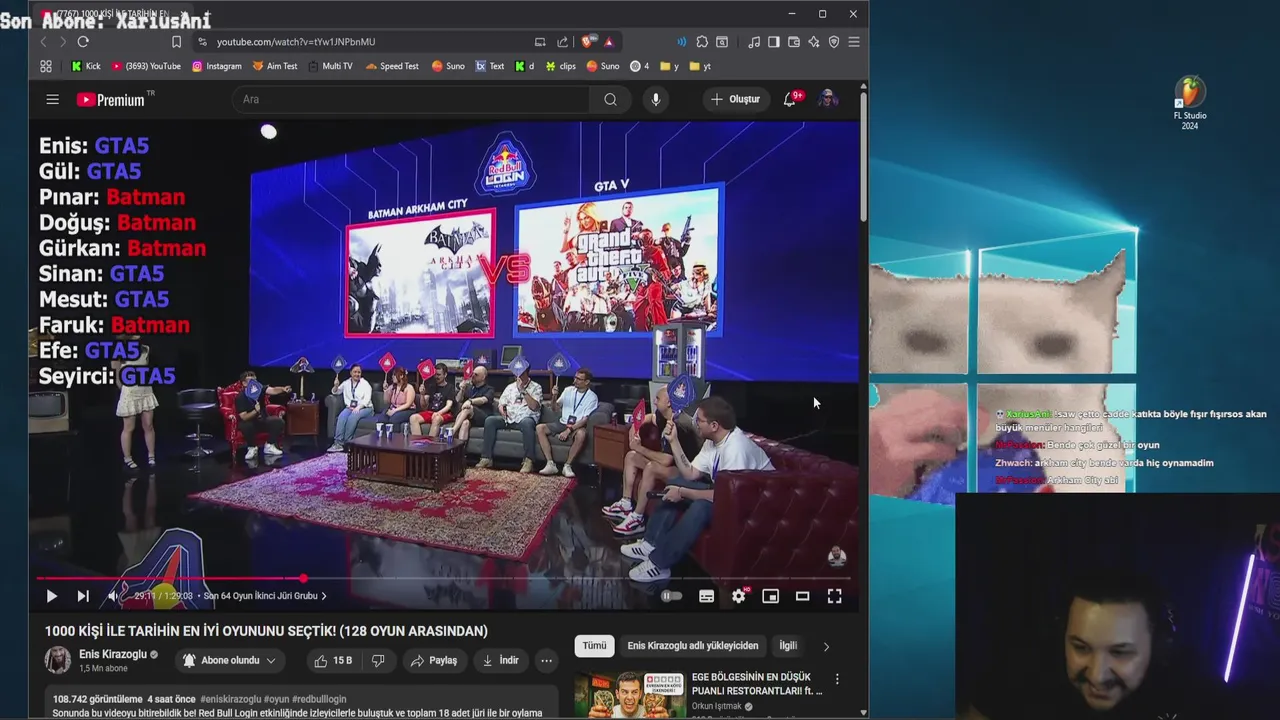Go back with the browser back arrow
This screenshot has height=720, width=1280.
click(x=43, y=42)
